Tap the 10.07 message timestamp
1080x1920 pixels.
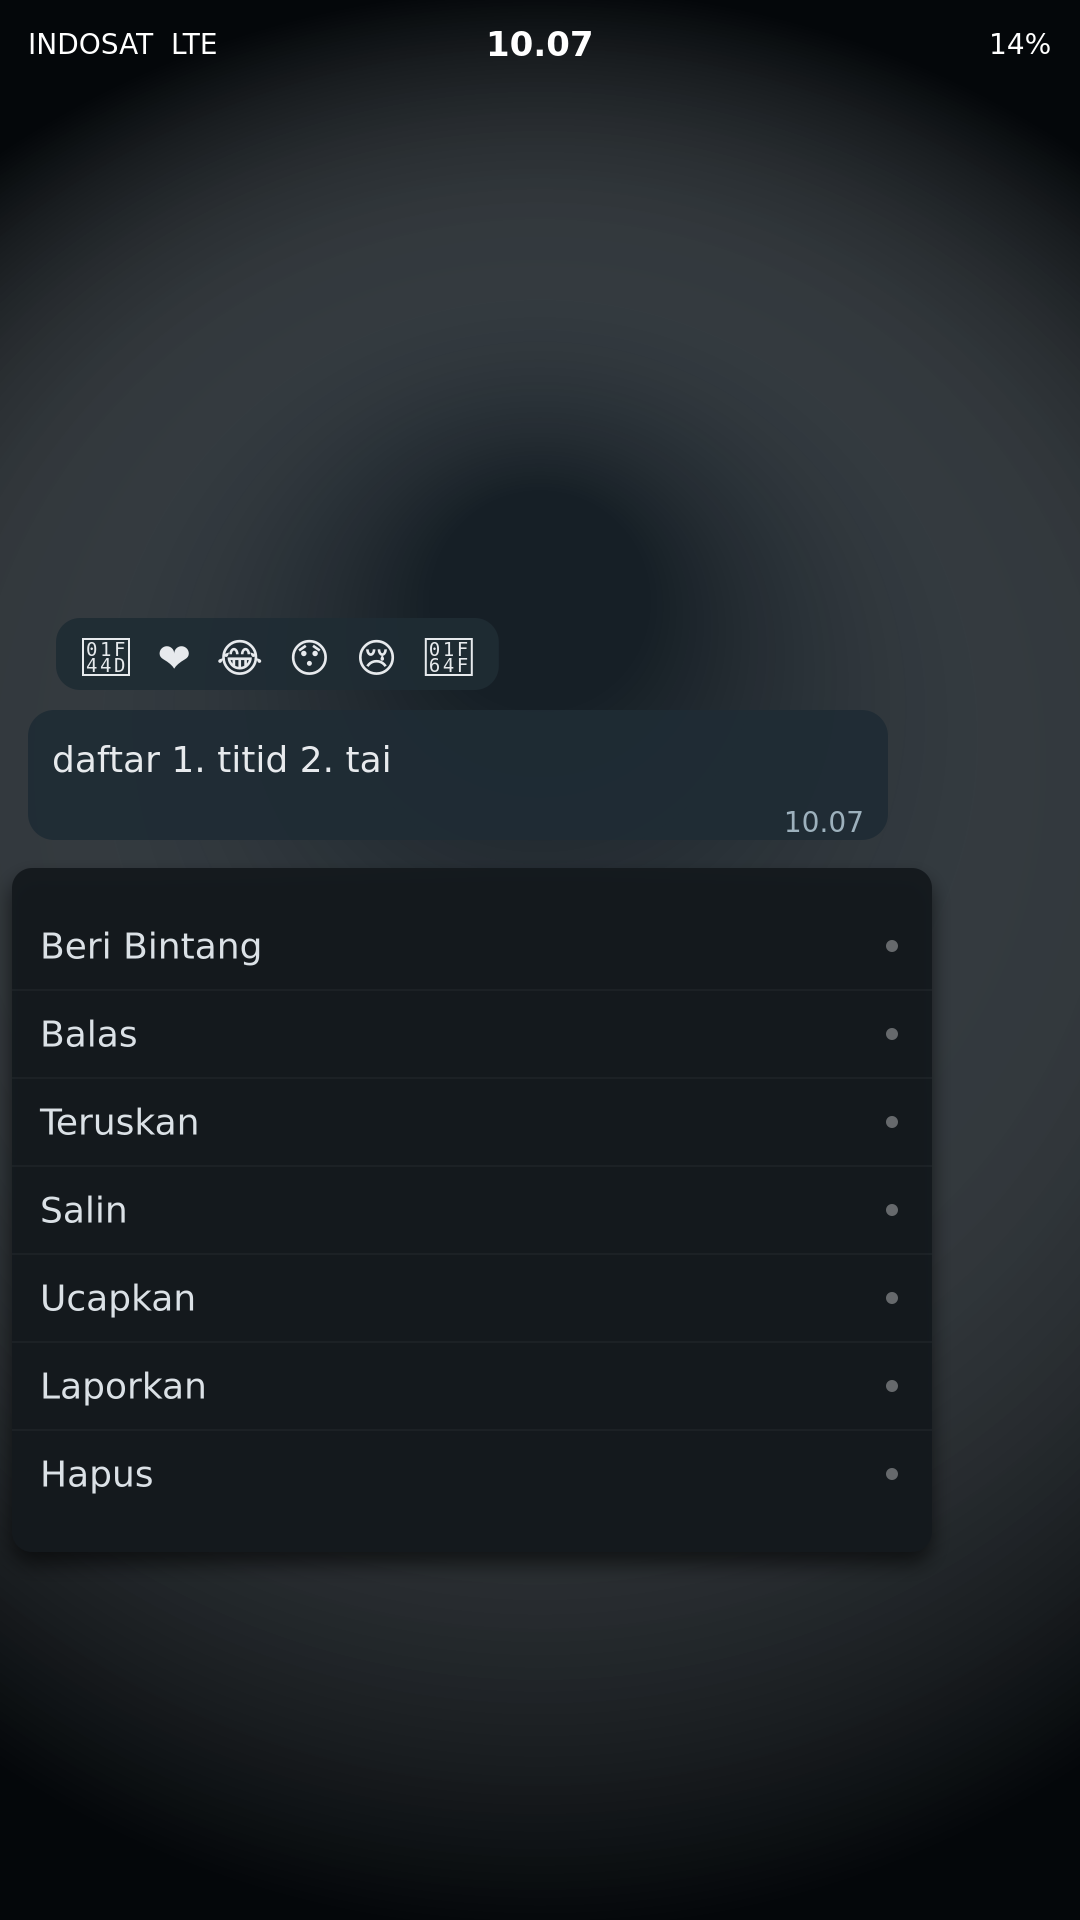tap(823, 822)
